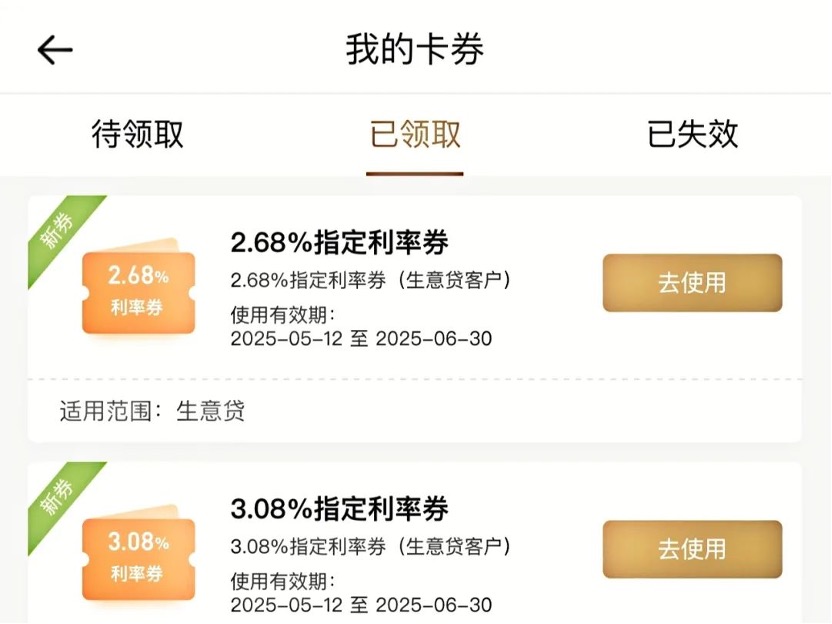The image size is (832, 624).
Task: Tap the orange 2.68% 利率券 coupon icon
Action: click(x=138, y=289)
